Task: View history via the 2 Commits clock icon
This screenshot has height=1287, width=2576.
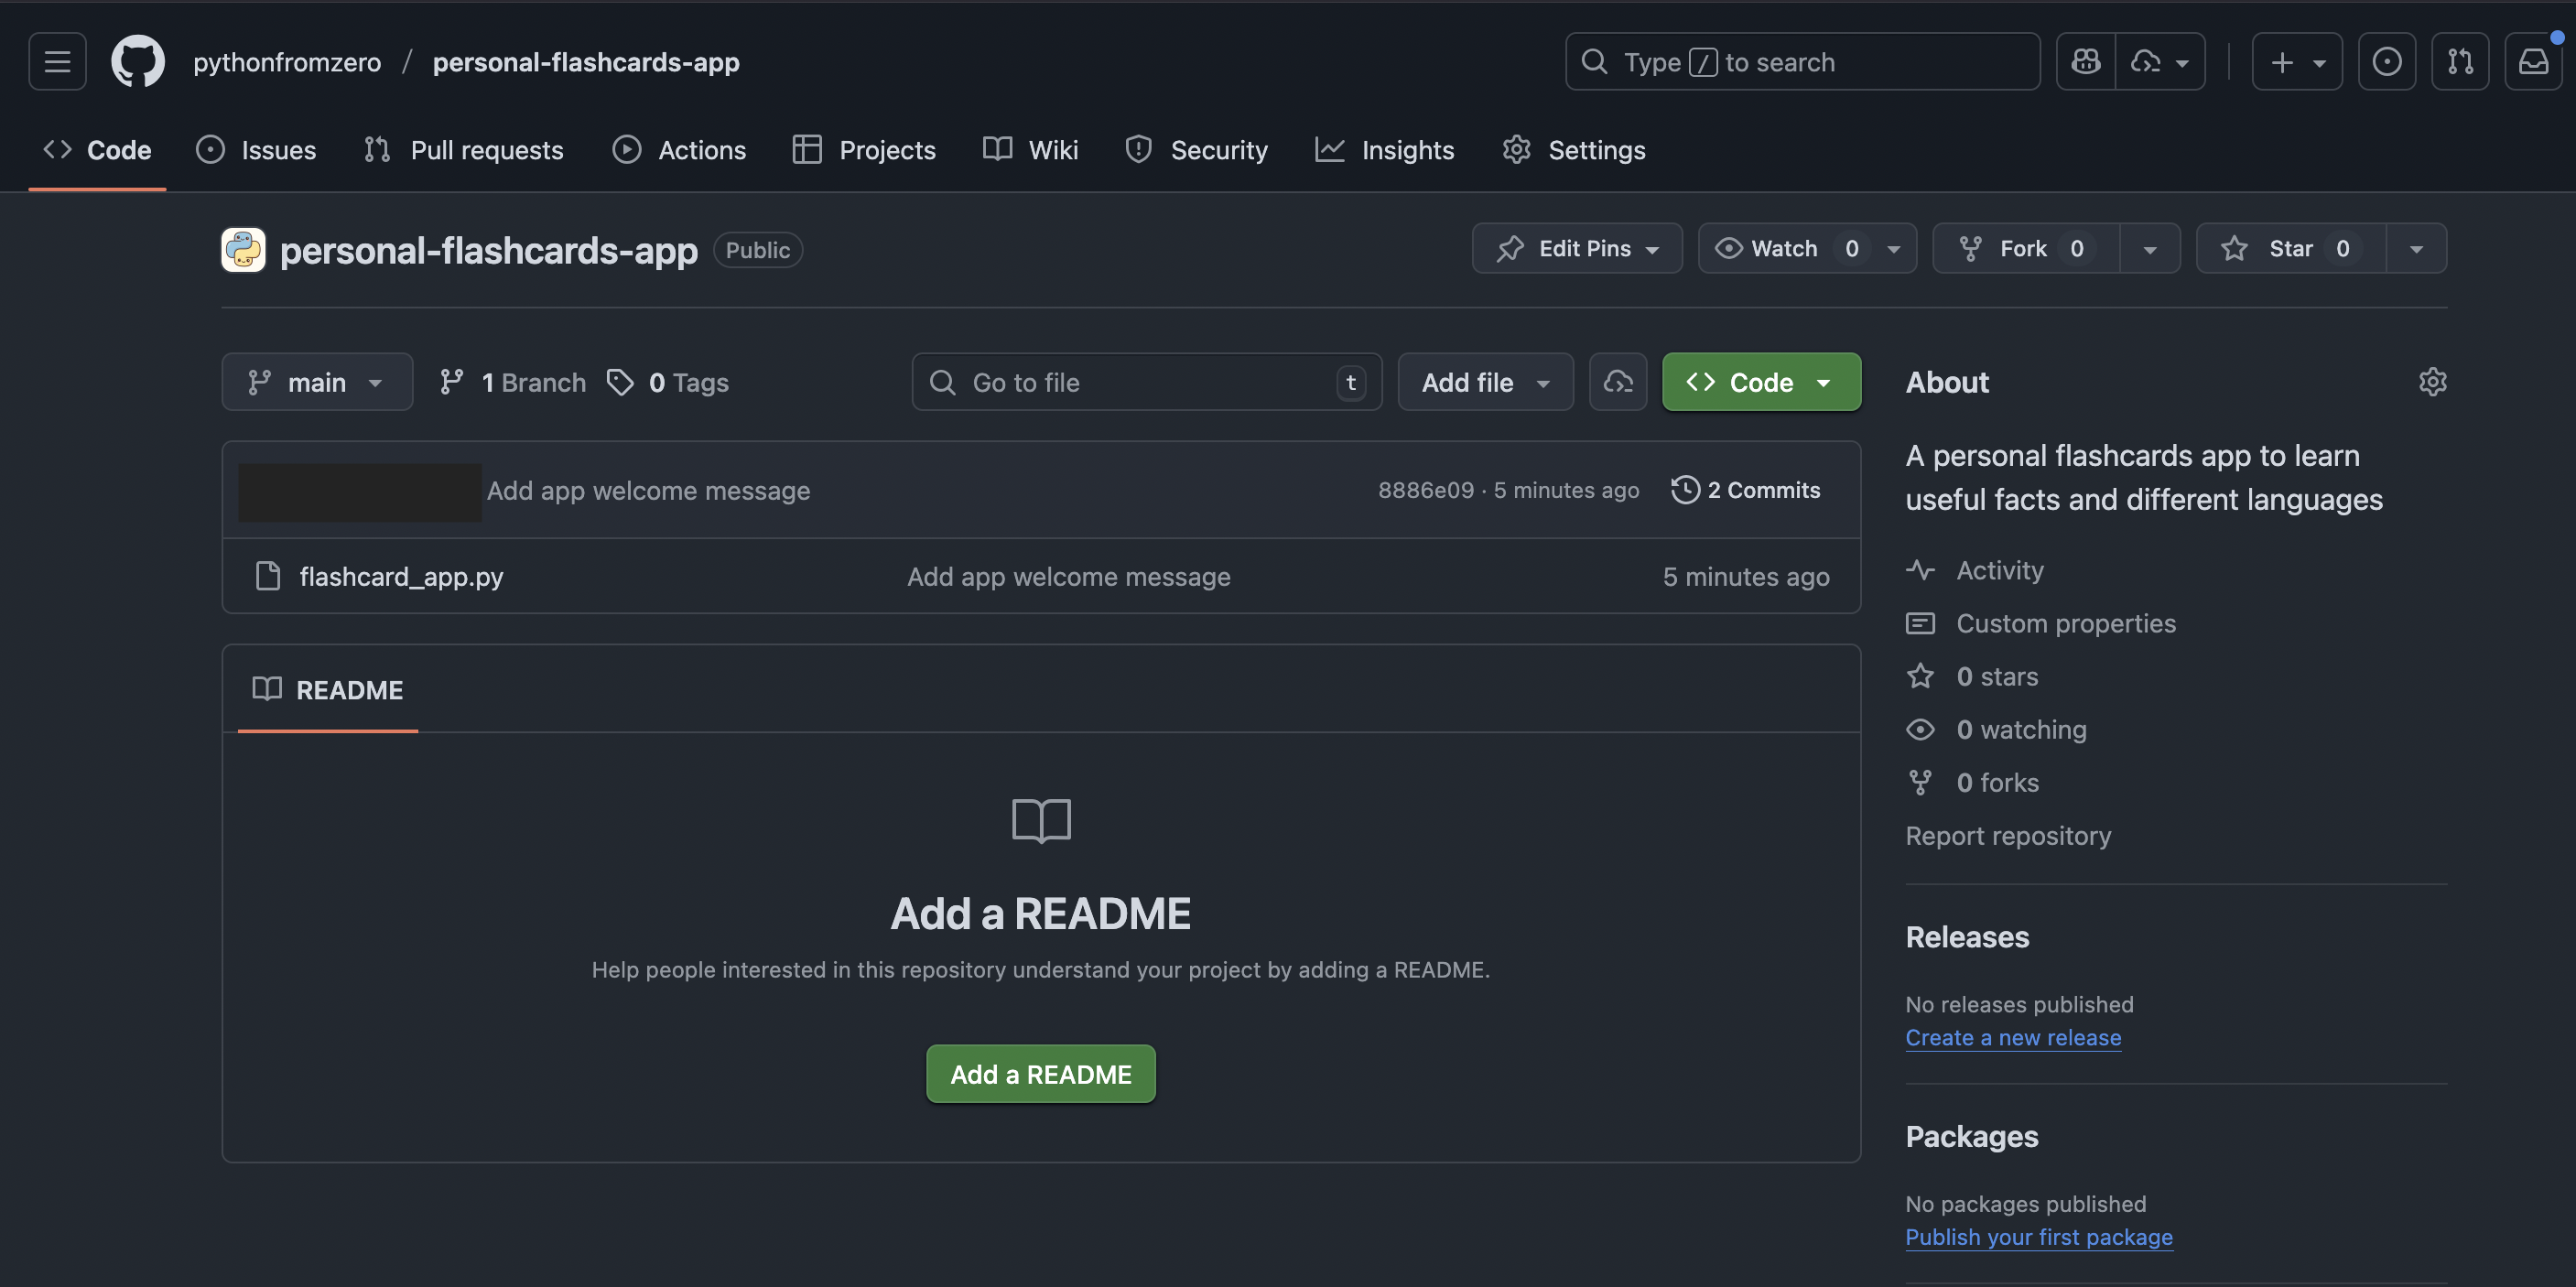Action: 1685,490
